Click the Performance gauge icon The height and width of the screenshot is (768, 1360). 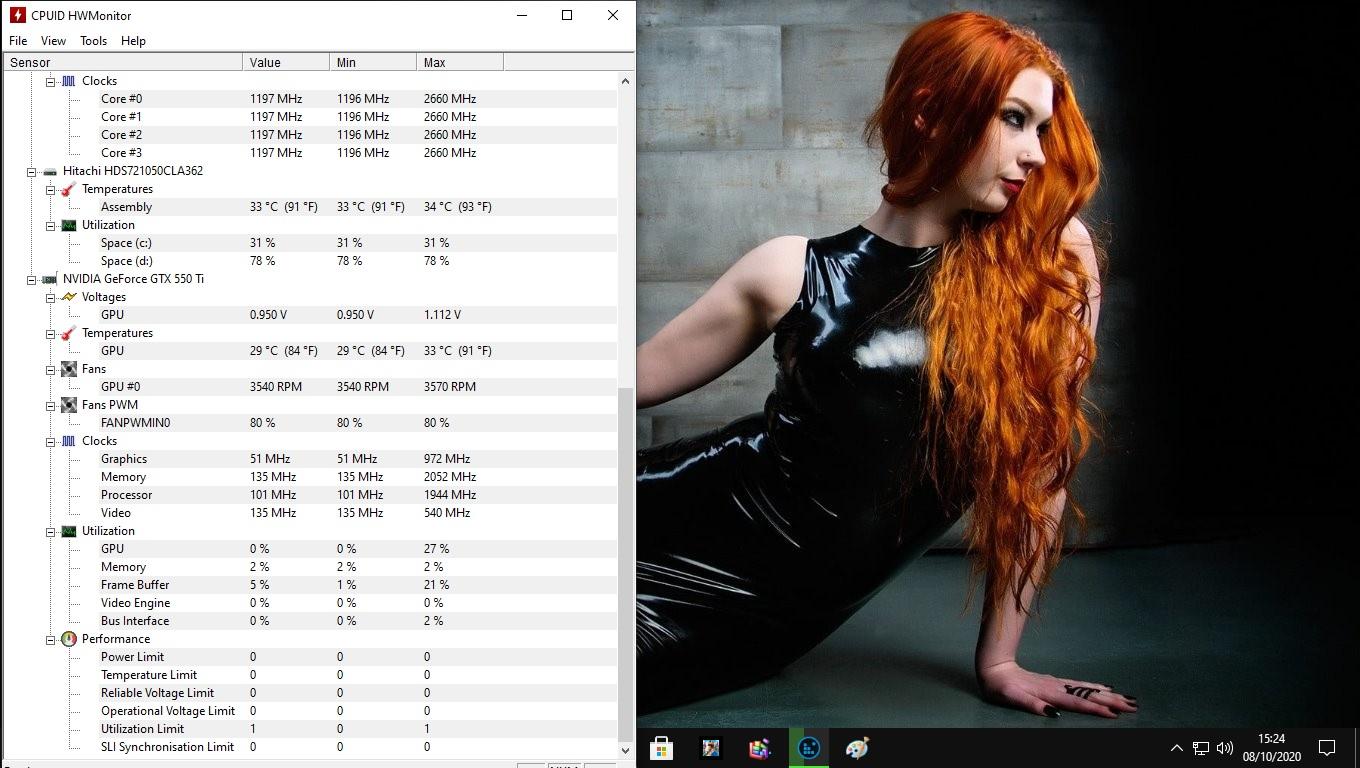pyautogui.click(x=68, y=639)
